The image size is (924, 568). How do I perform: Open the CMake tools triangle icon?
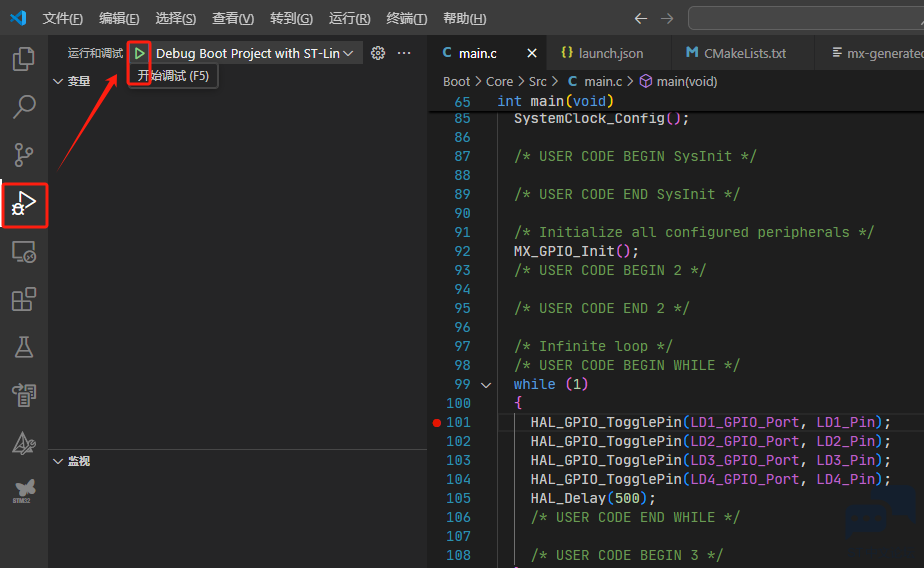point(24,443)
